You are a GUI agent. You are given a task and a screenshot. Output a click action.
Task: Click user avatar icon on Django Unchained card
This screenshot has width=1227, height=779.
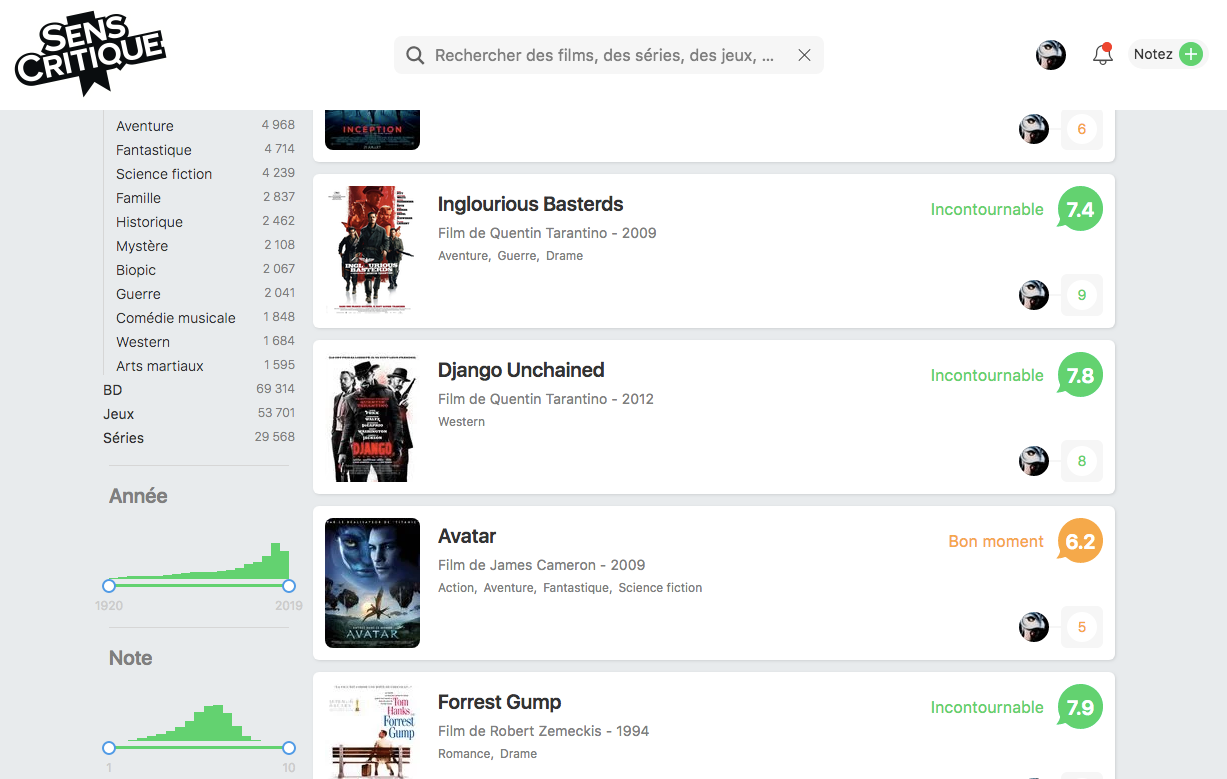tap(1034, 461)
